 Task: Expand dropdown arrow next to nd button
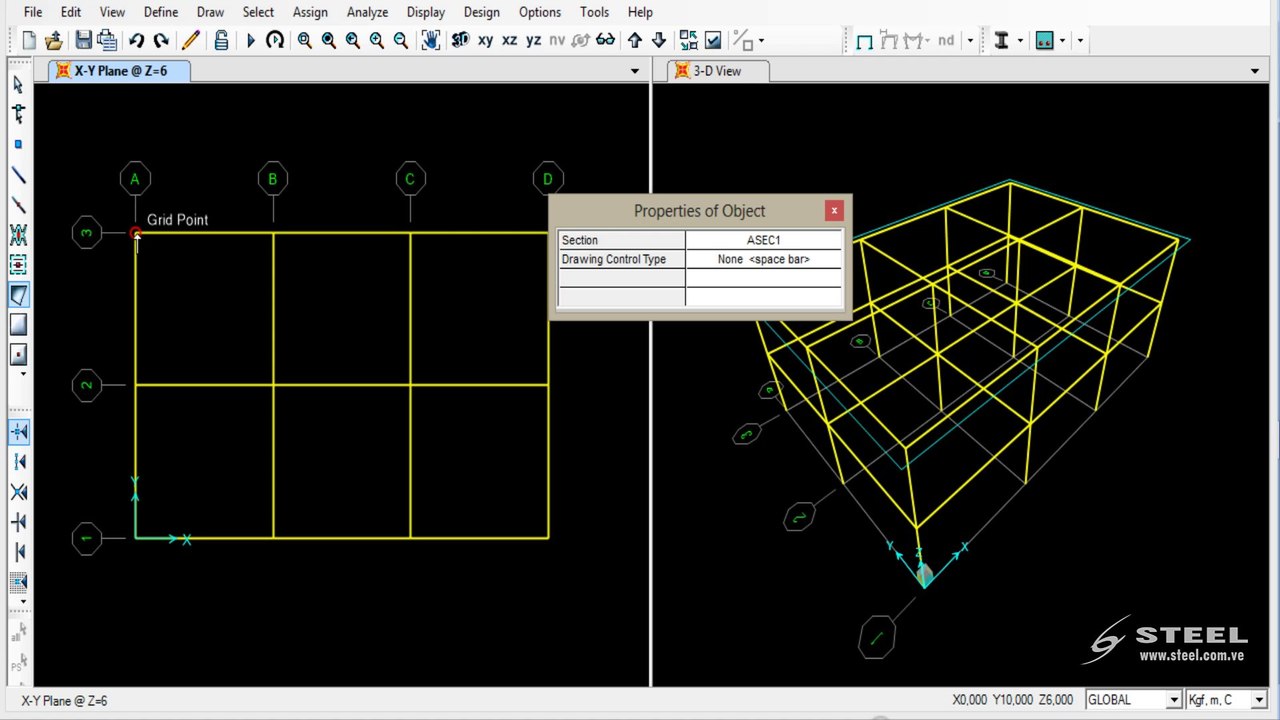(969, 41)
